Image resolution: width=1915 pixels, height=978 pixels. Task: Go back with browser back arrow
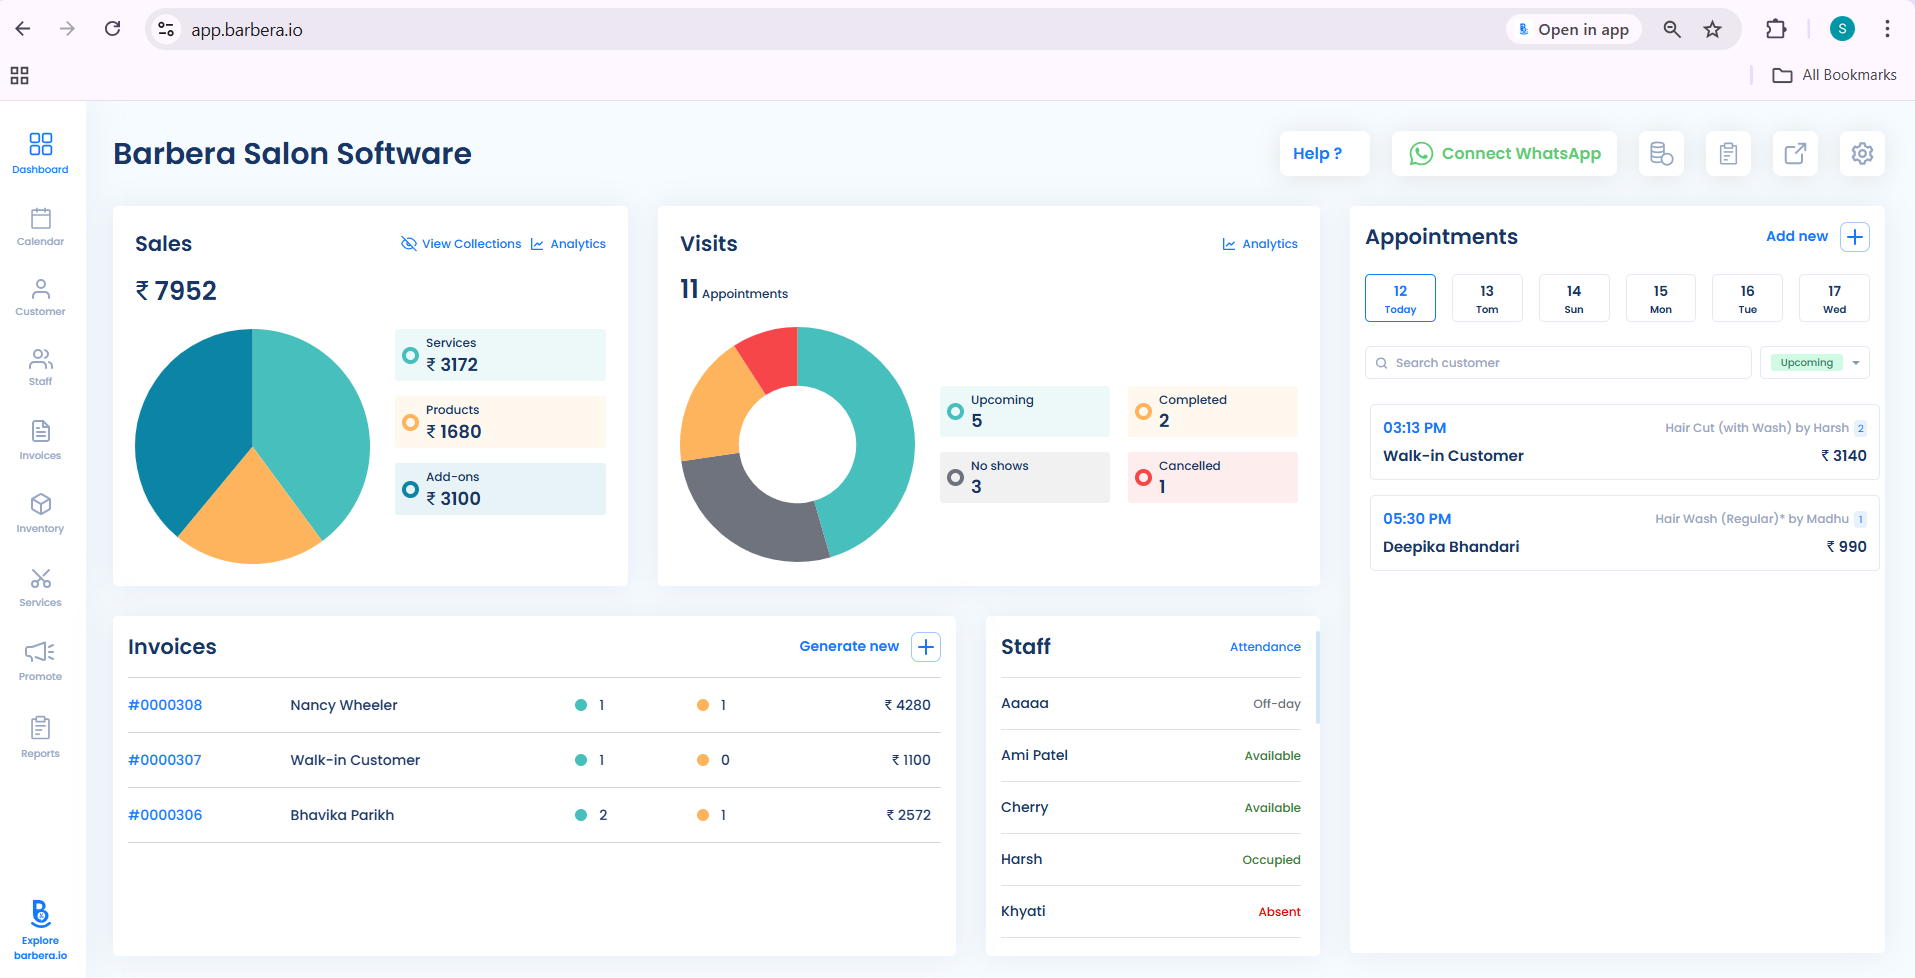coord(23,29)
